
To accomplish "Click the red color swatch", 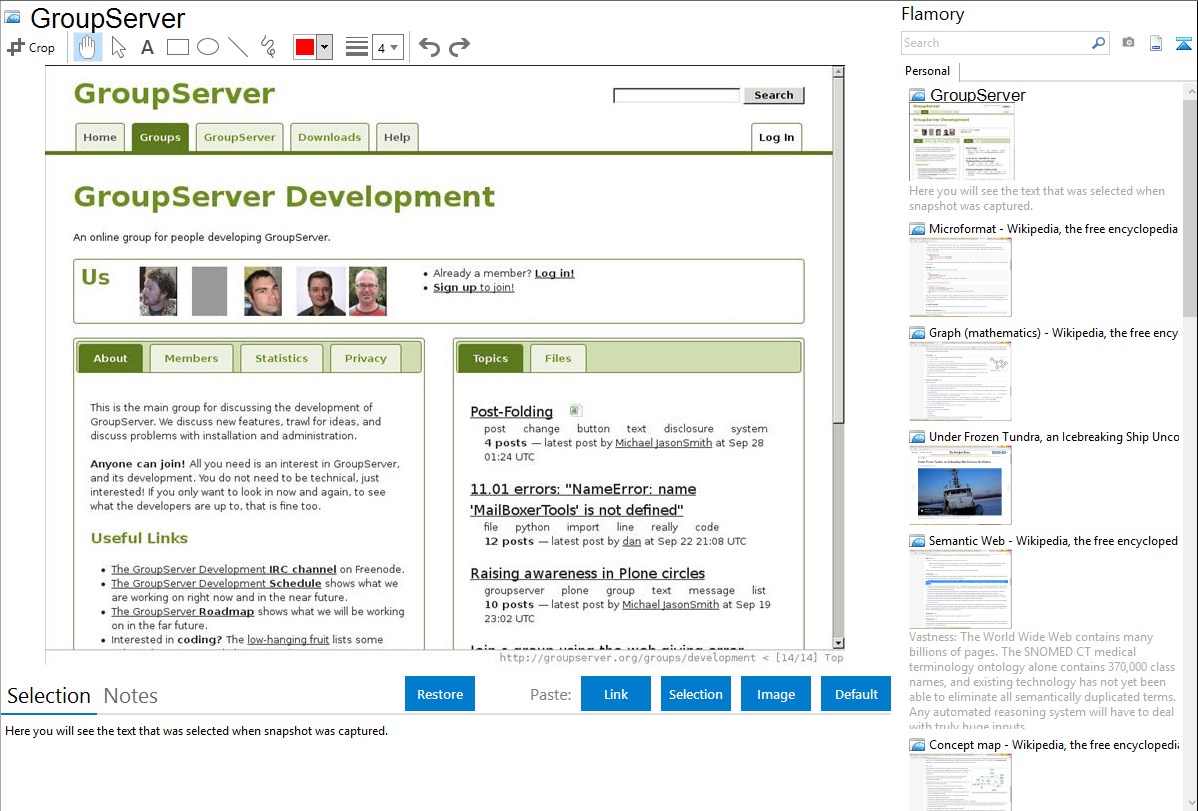I will click(x=305, y=47).
